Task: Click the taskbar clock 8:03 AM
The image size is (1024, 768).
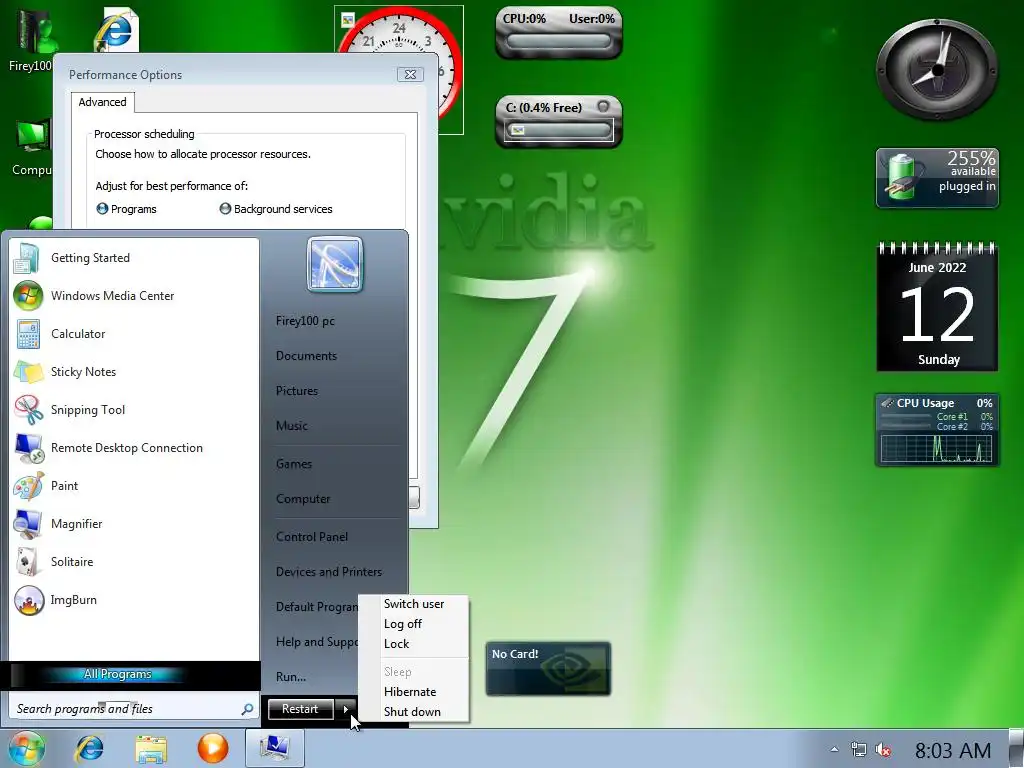Action: [953, 750]
